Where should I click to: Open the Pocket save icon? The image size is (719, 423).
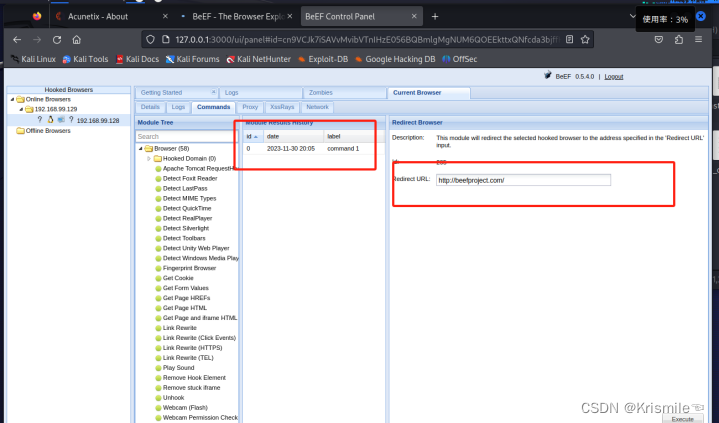point(658,39)
